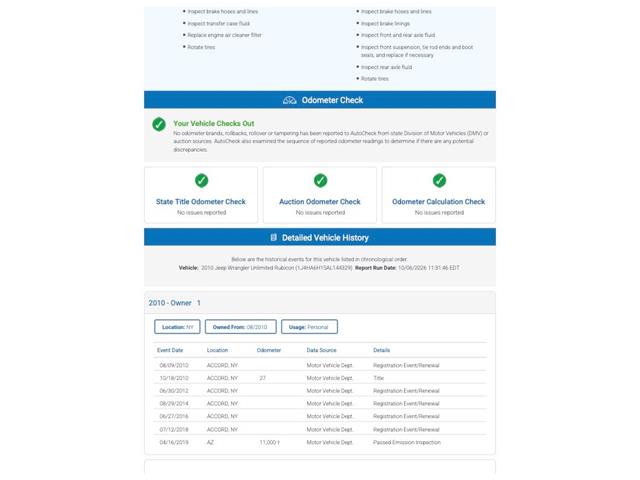Click Replace engine air cleaner filter item

tap(224, 35)
